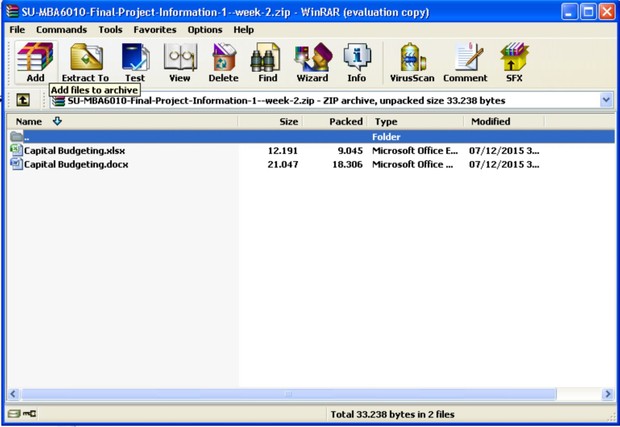Viewport: 620px width, 427px height.
Task: Click the archive path address field
Action: point(331,100)
